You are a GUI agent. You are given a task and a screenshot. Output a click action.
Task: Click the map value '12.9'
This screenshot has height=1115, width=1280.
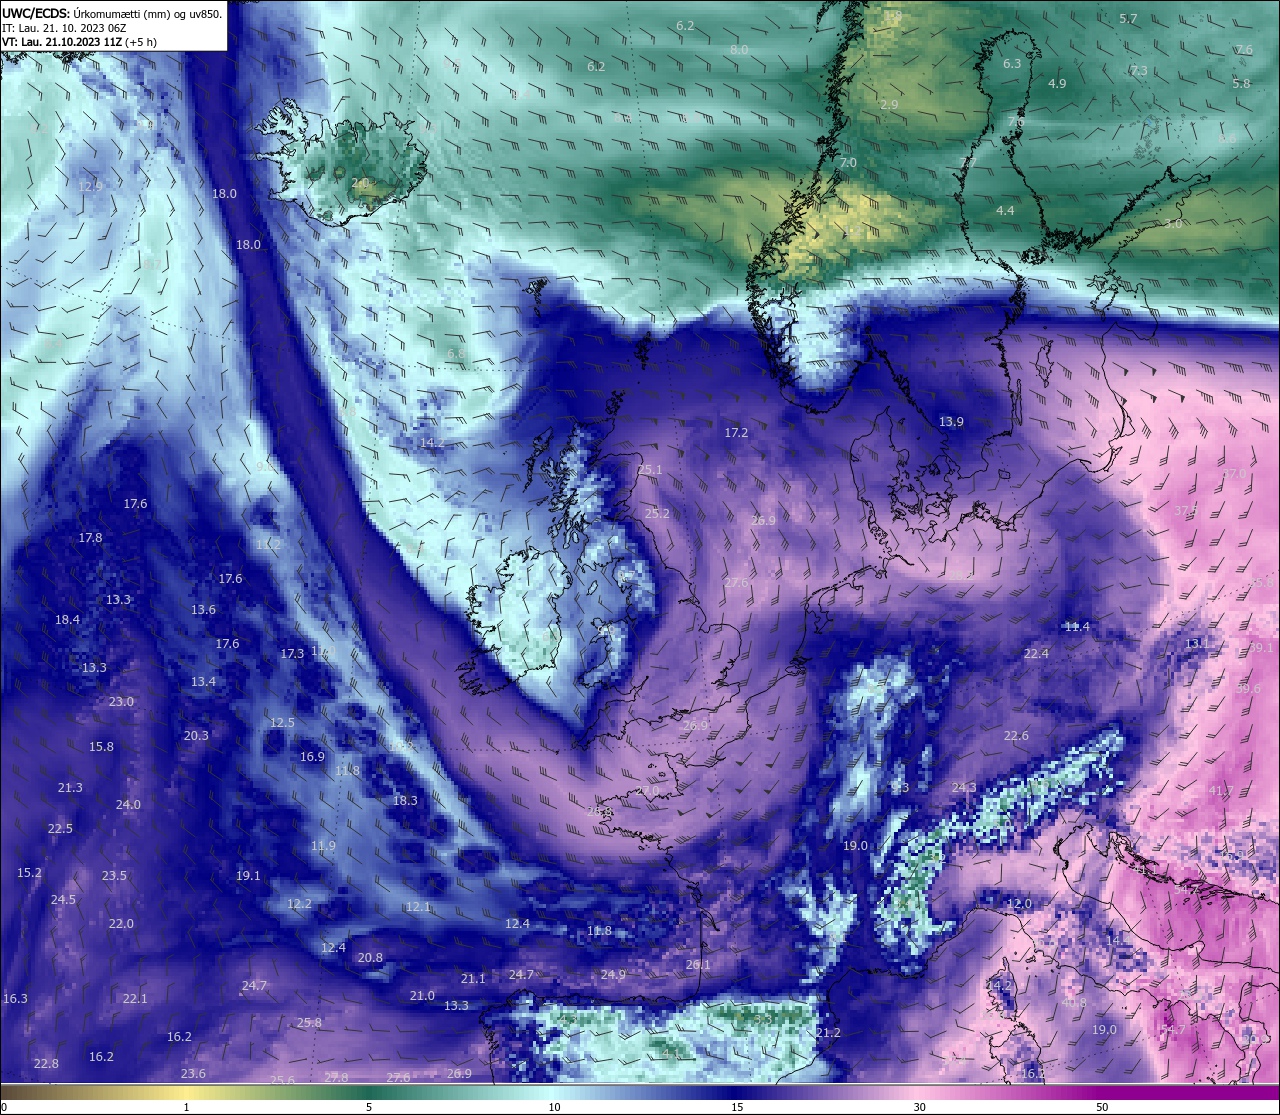[x=90, y=187]
